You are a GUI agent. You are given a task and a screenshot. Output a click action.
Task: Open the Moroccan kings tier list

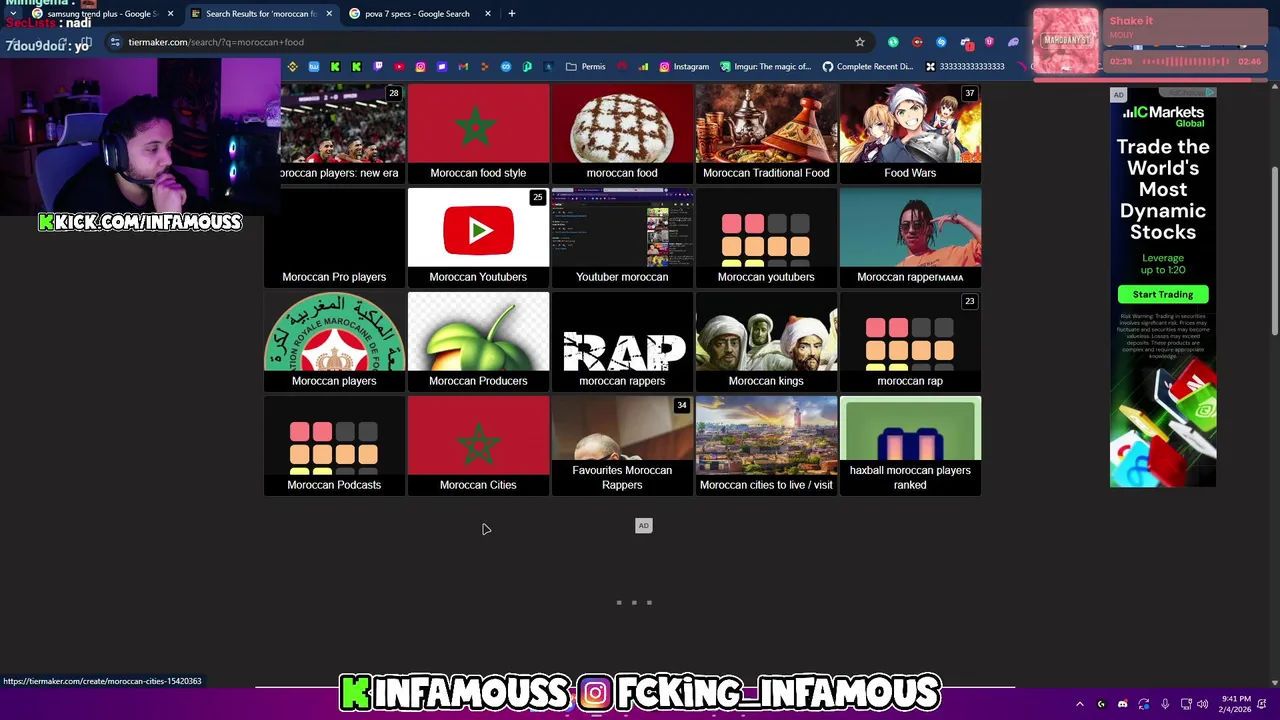coord(766,341)
